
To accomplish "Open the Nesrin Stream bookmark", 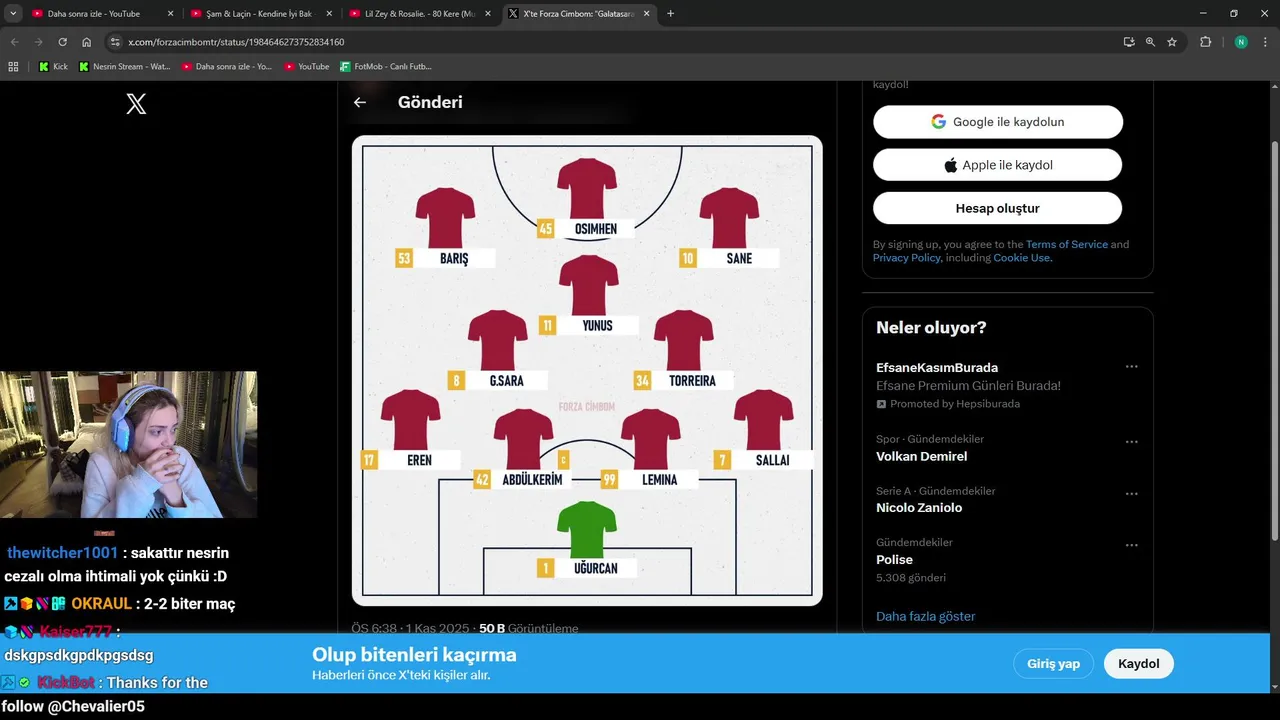I will (124, 66).
